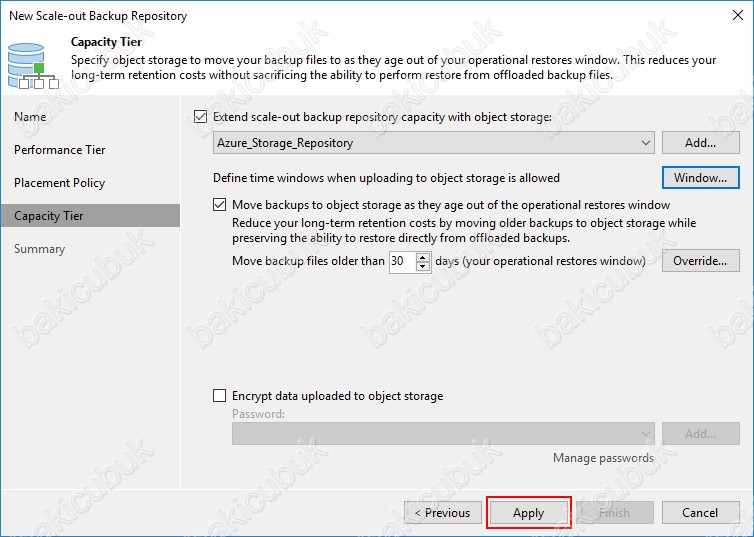754x537 pixels.
Task: Click the scale-out repository database icon
Action: 33,66
